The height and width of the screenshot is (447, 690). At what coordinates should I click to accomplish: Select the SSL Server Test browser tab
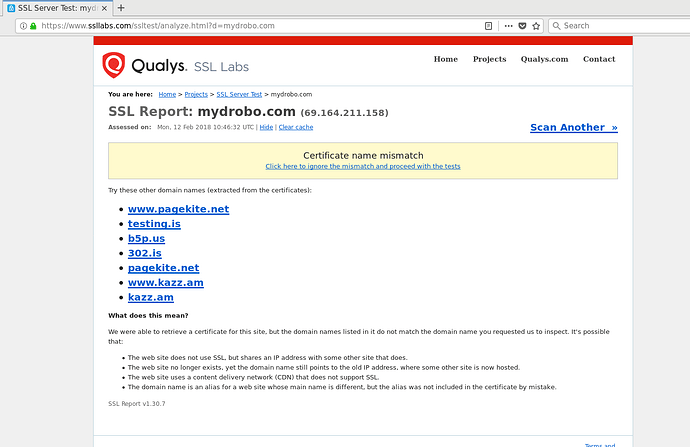click(x=57, y=8)
